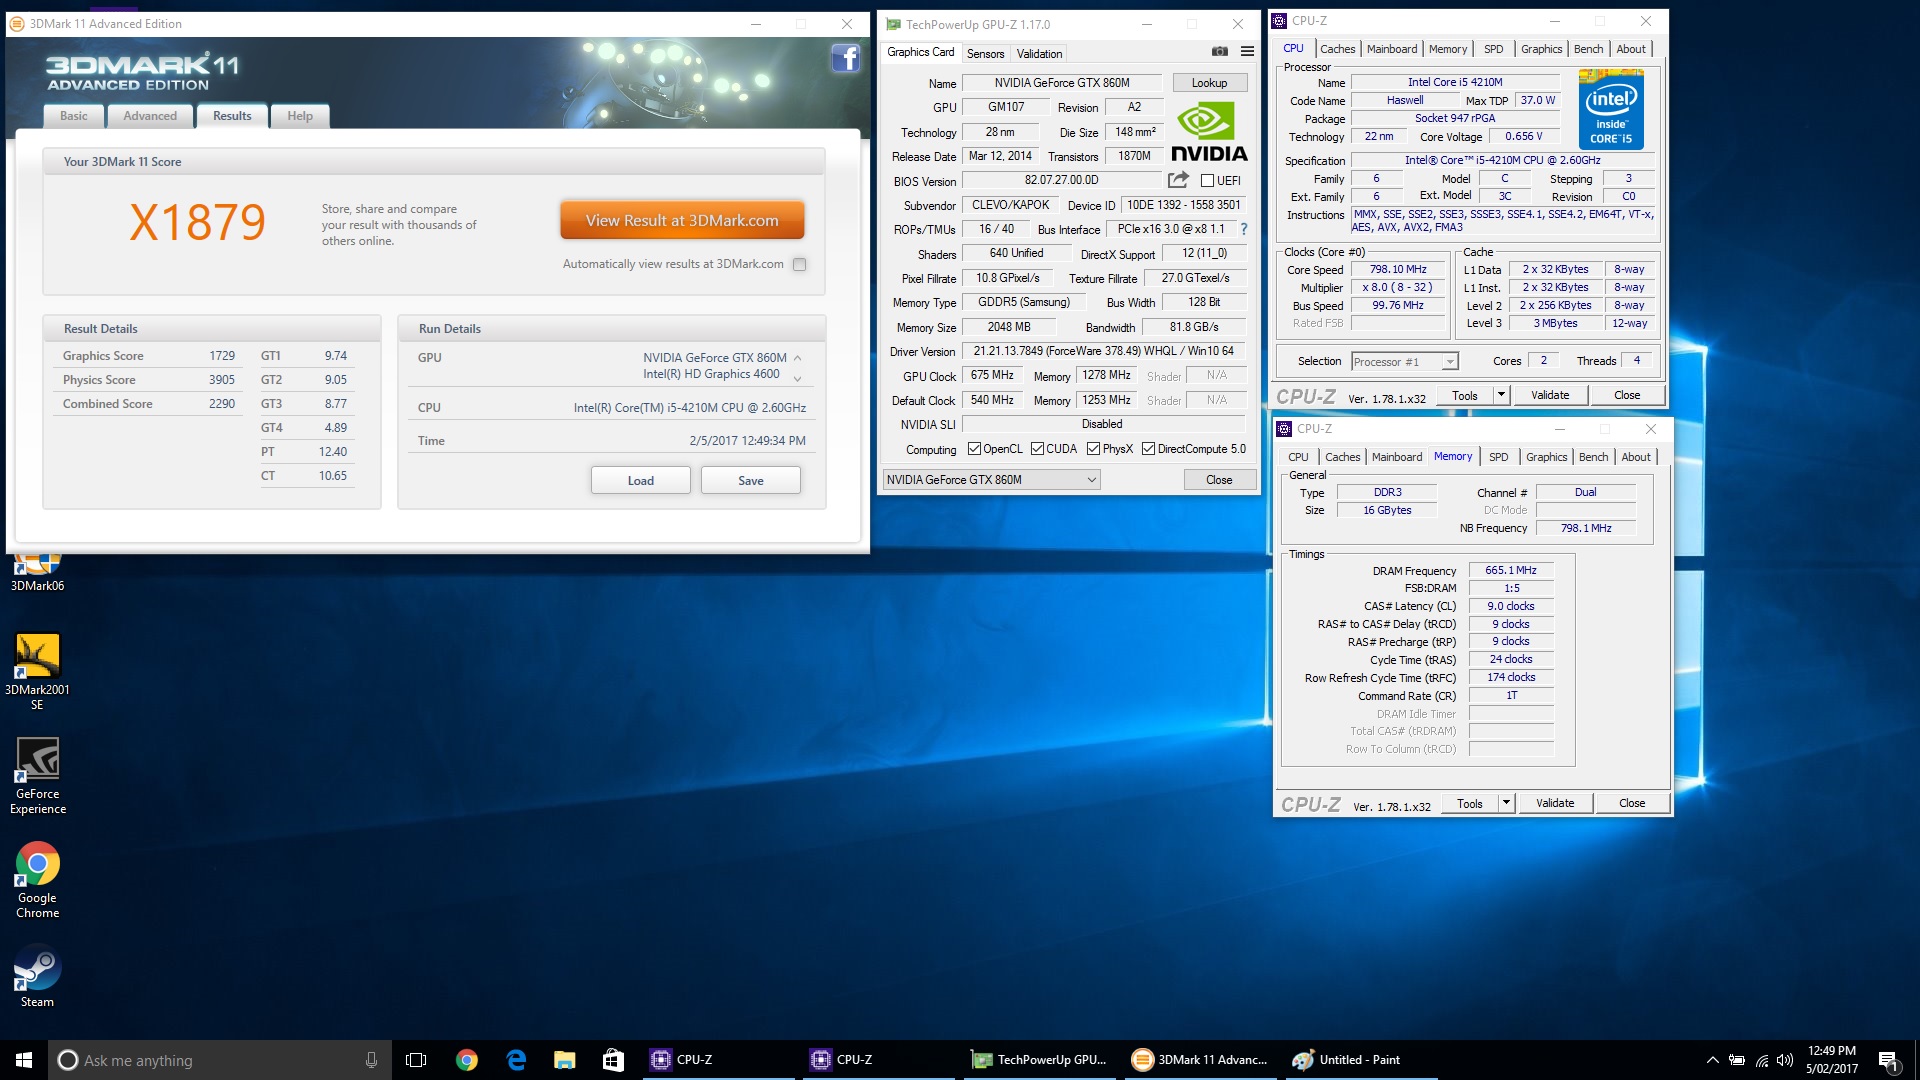Image resolution: width=1920 pixels, height=1080 pixels.
Task: Click the Driver Version field in GPU-Z
Action: (x=1104, y=351)
